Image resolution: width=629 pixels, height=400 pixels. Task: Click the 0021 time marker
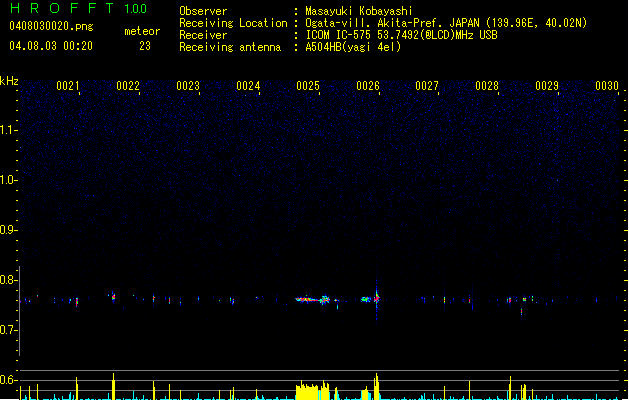pos(68,86)
